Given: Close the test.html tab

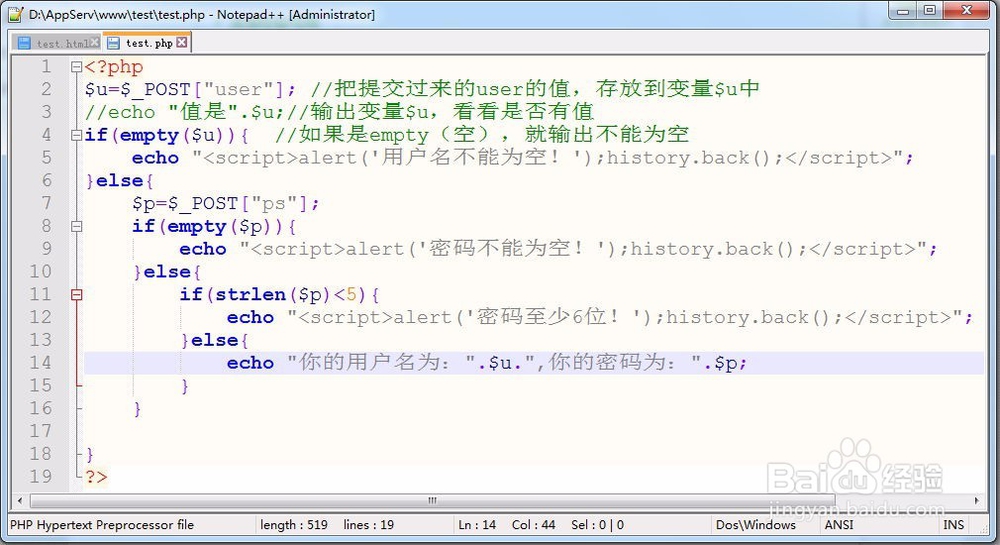Looking at the screenshot, I should coord(95,43).
